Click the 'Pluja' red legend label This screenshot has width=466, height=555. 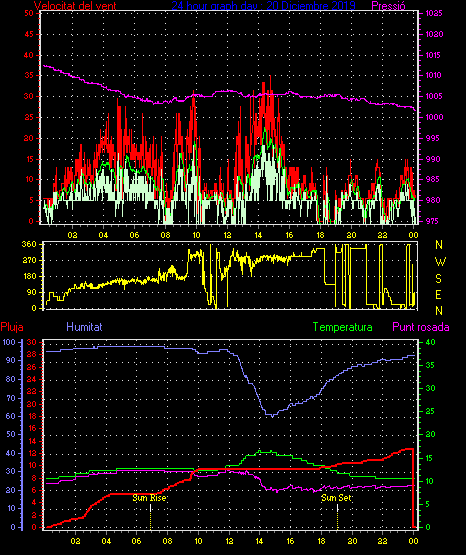click(x=12, y=327)
